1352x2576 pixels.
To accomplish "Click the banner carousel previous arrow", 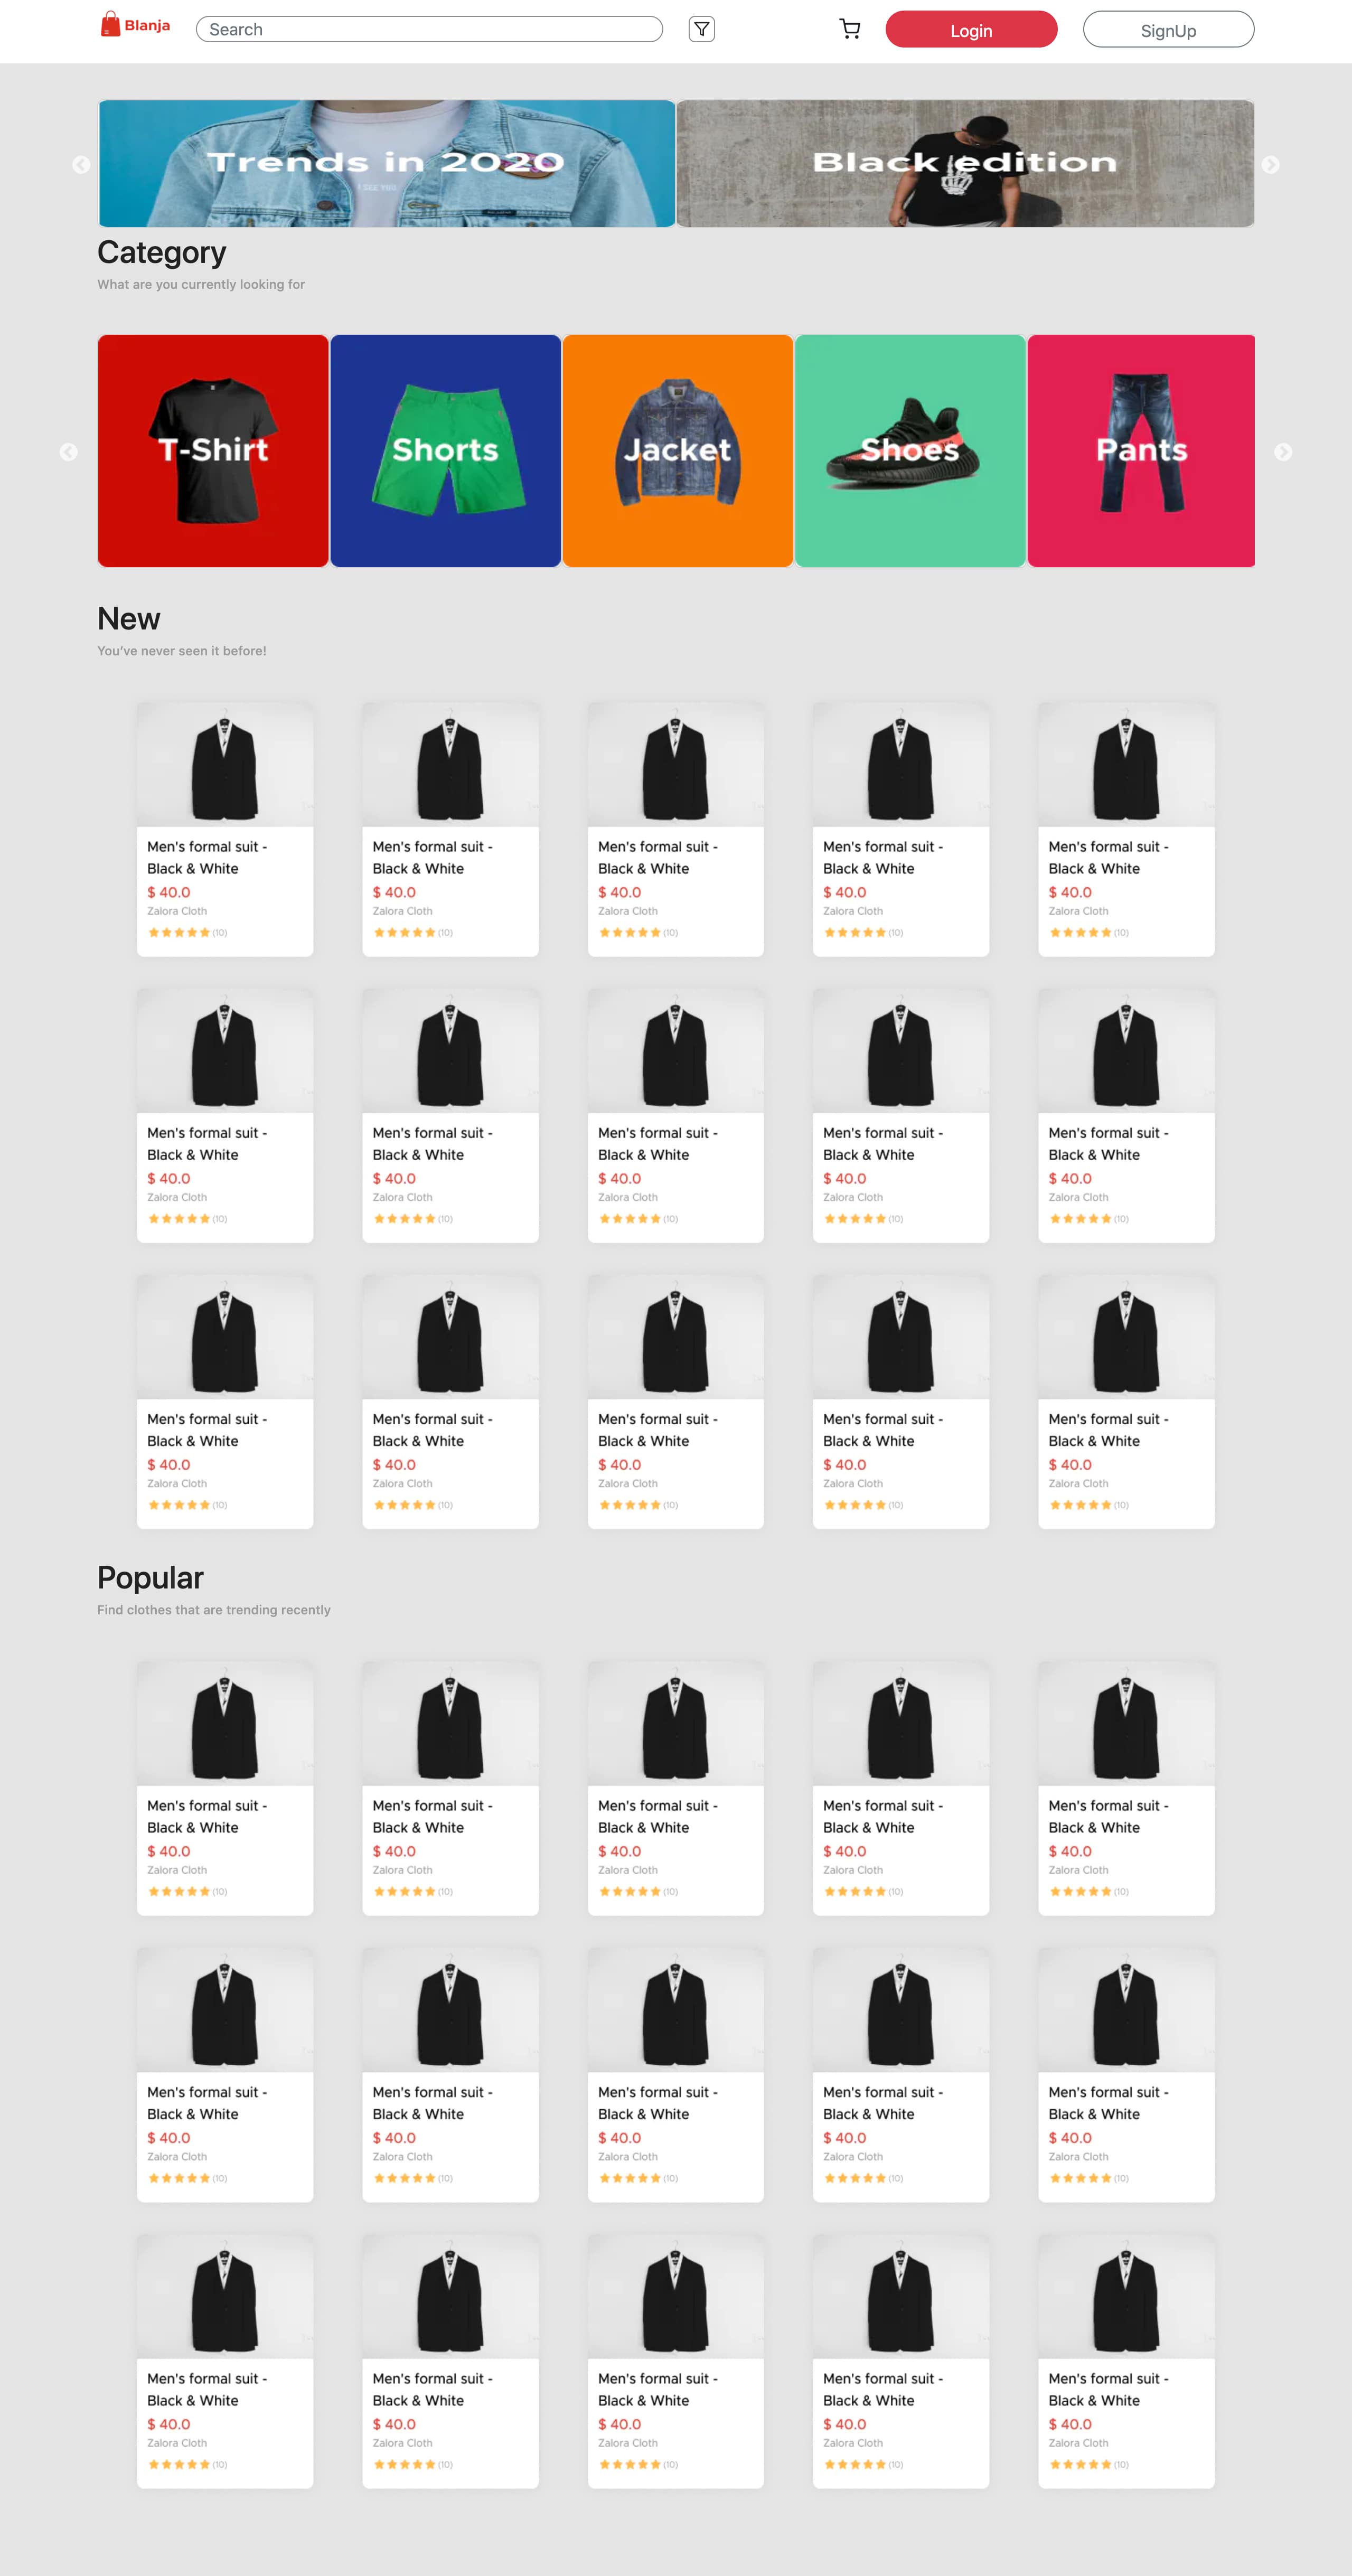I will [x=82, y=165].
